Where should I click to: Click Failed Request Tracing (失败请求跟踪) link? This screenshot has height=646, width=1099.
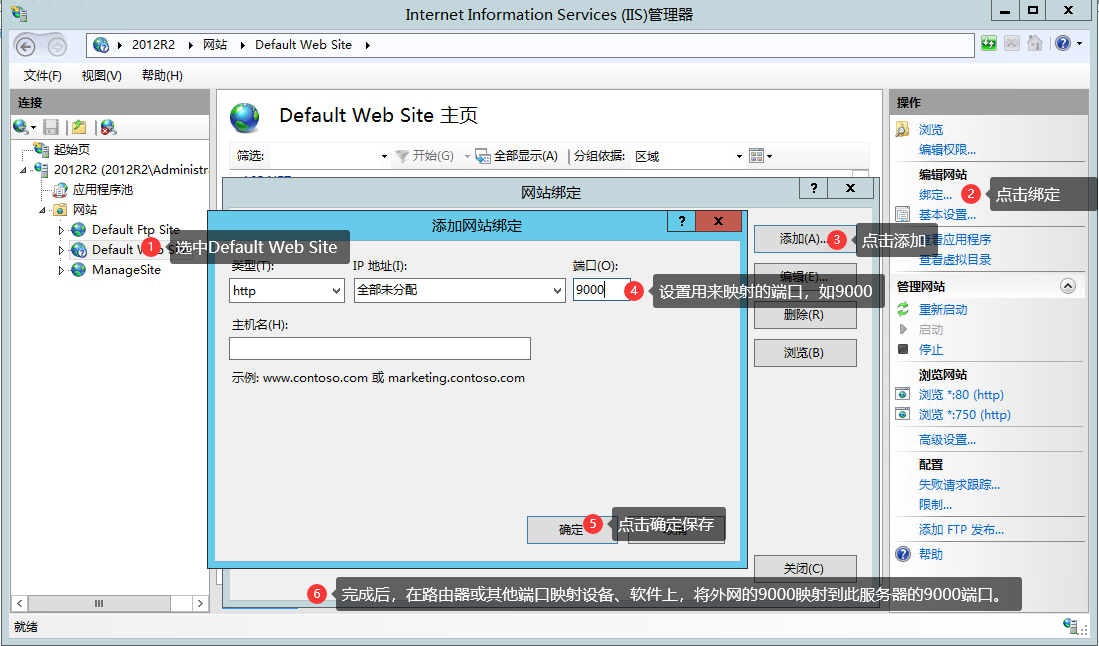959,485
